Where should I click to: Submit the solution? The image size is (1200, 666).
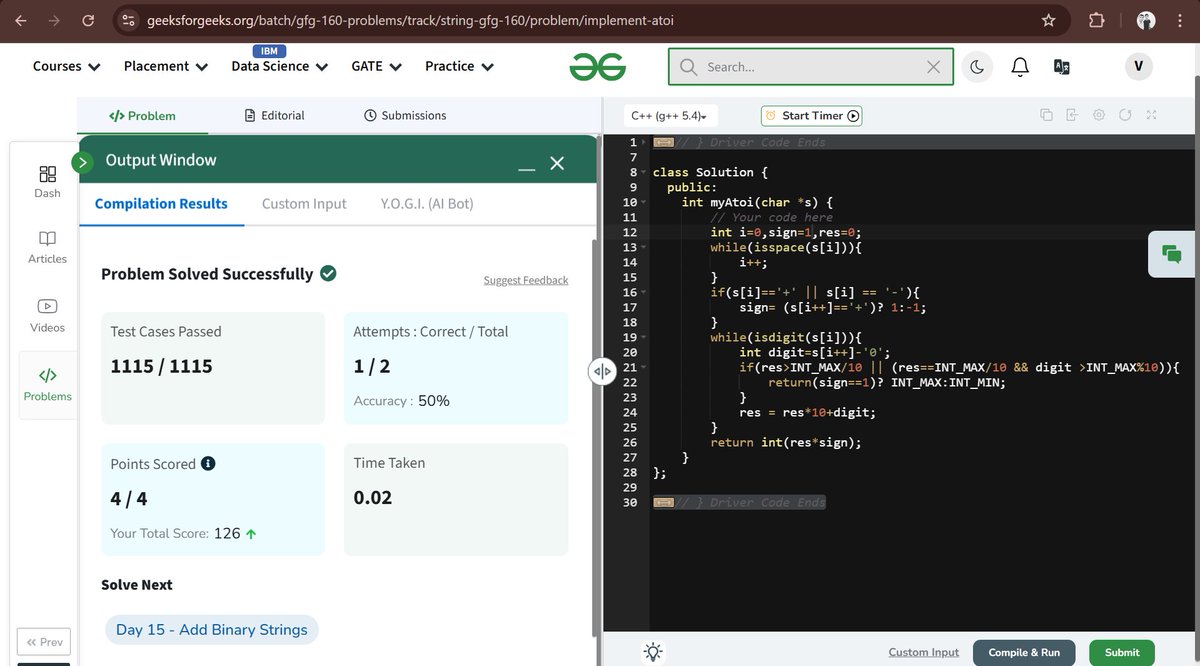[x=1122, y=652]
